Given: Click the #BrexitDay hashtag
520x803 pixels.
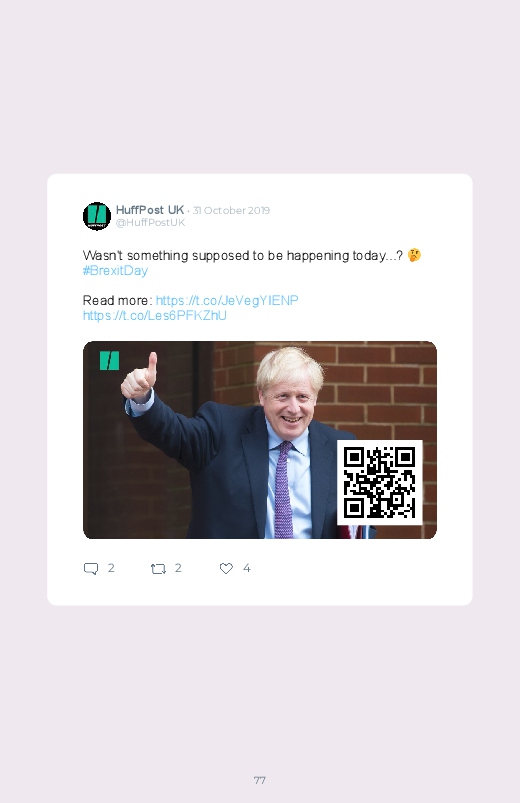Looking at the screenshot, I should (115, 270).
